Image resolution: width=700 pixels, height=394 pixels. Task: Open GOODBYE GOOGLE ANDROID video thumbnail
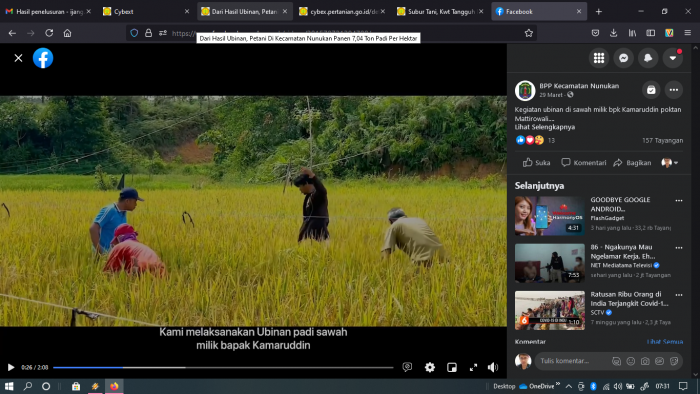(550, 216)
